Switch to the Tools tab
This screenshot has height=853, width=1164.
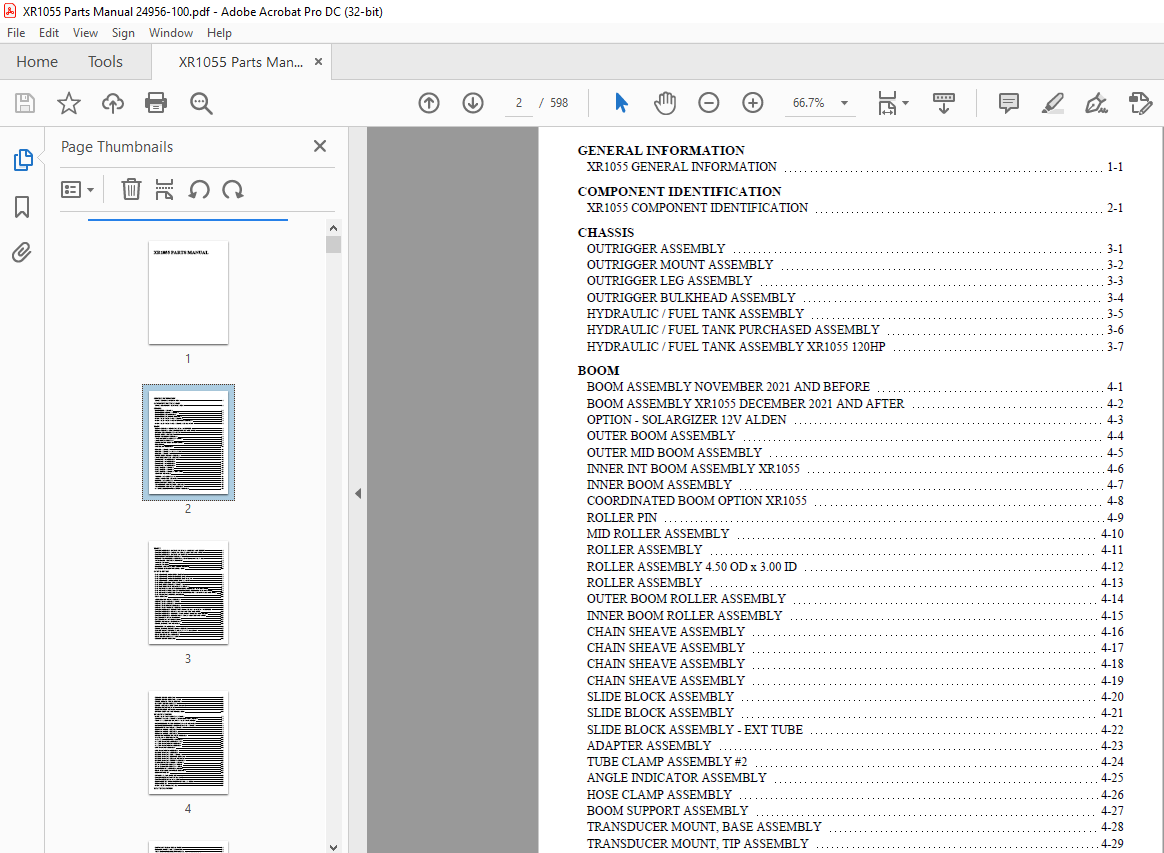[x=105, y=62]
